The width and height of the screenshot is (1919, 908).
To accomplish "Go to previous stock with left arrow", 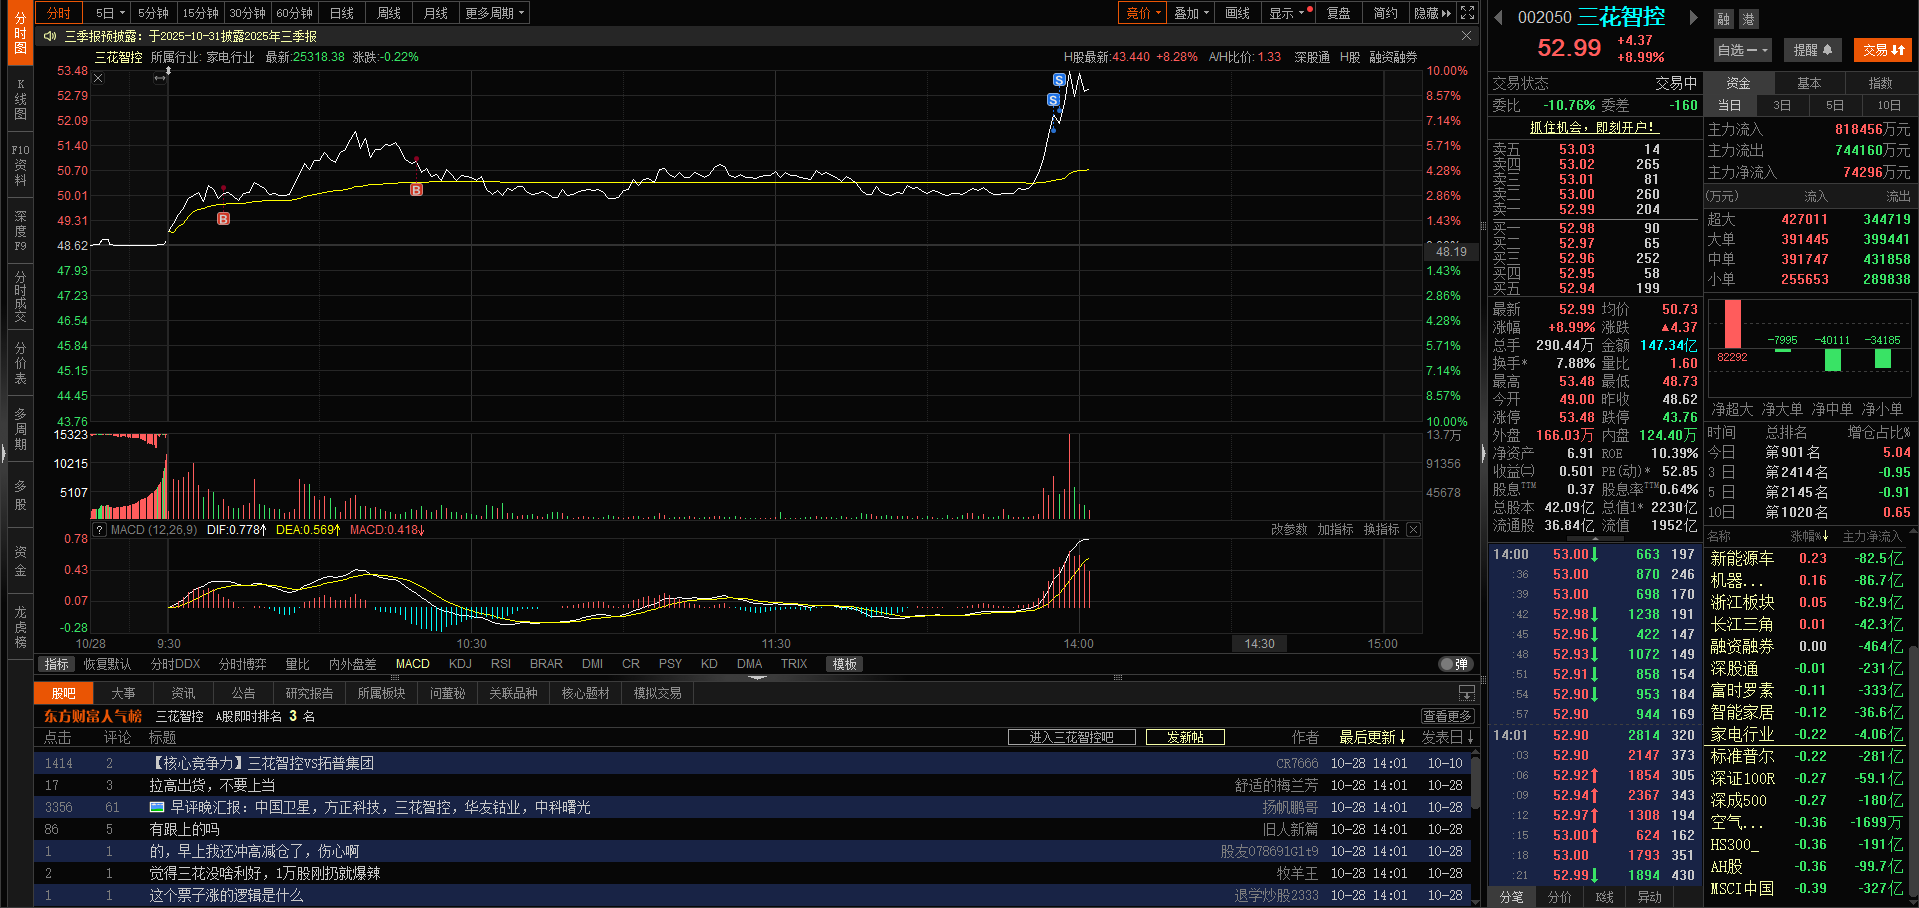I will [1498, 17].
